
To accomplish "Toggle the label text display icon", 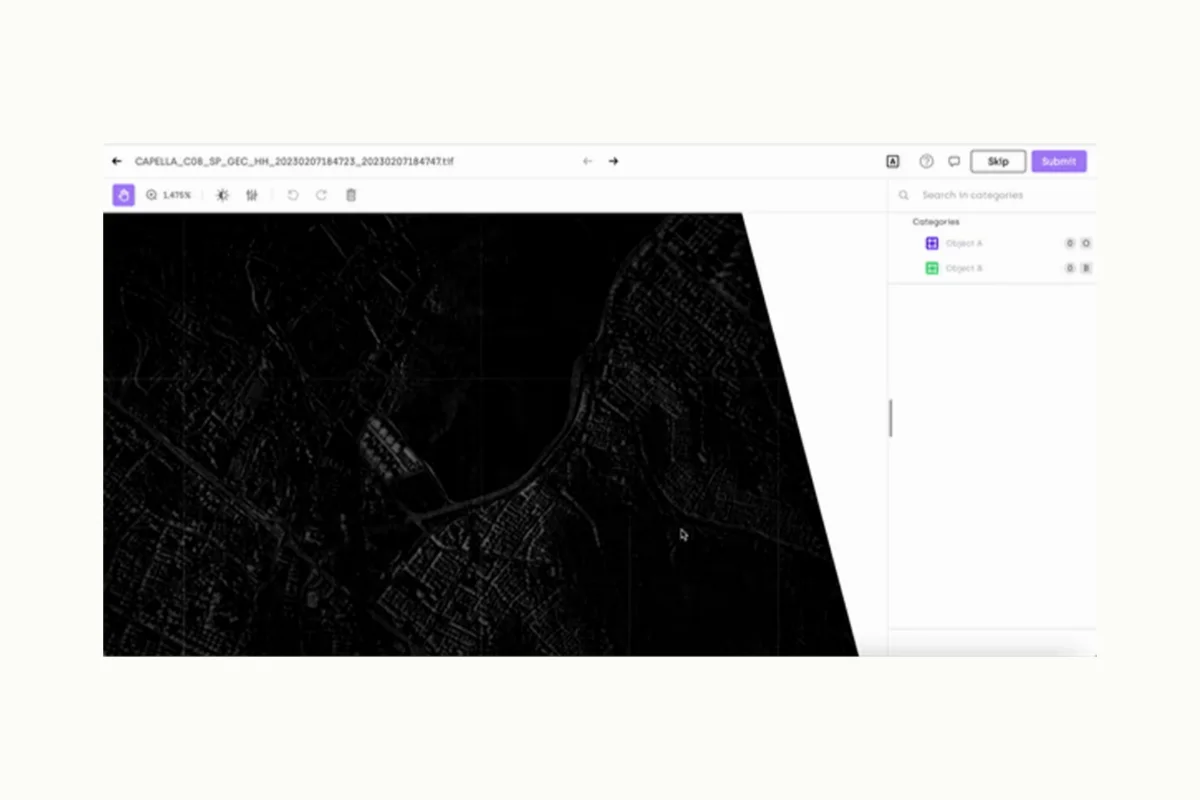I will [x=893, y=161].
